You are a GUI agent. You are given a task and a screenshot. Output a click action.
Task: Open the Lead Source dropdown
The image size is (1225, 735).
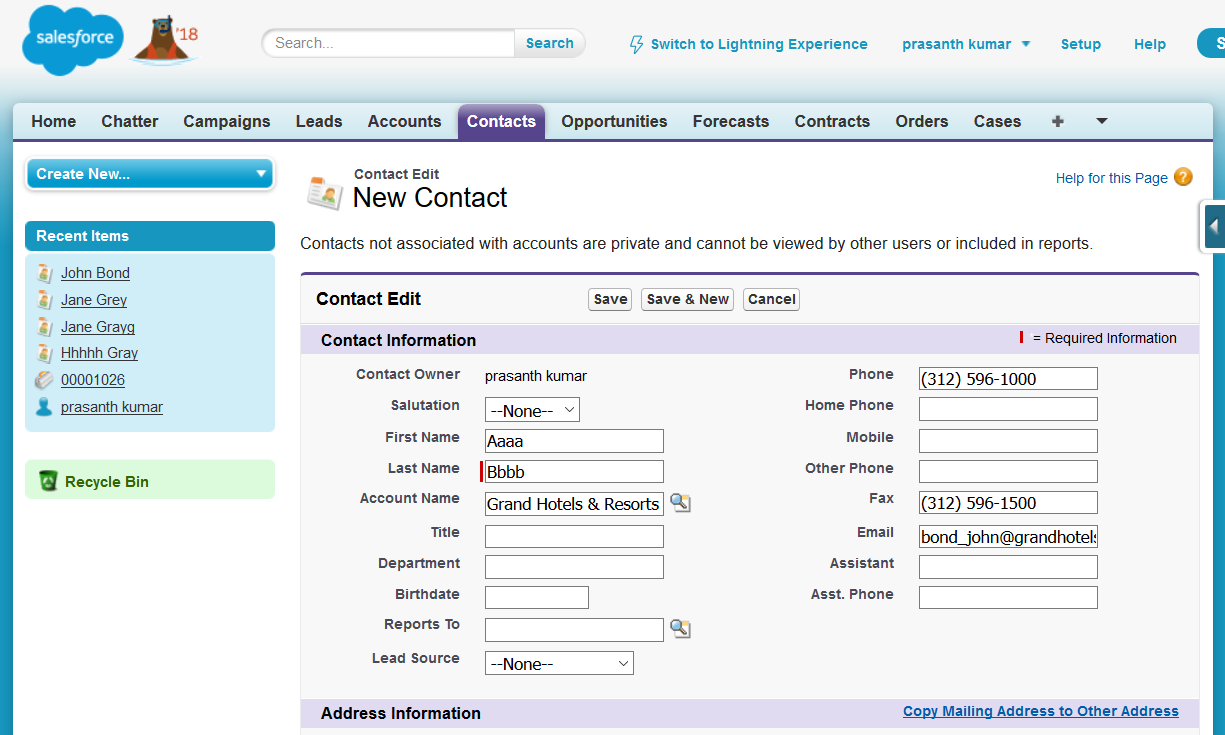coord(559,663)
